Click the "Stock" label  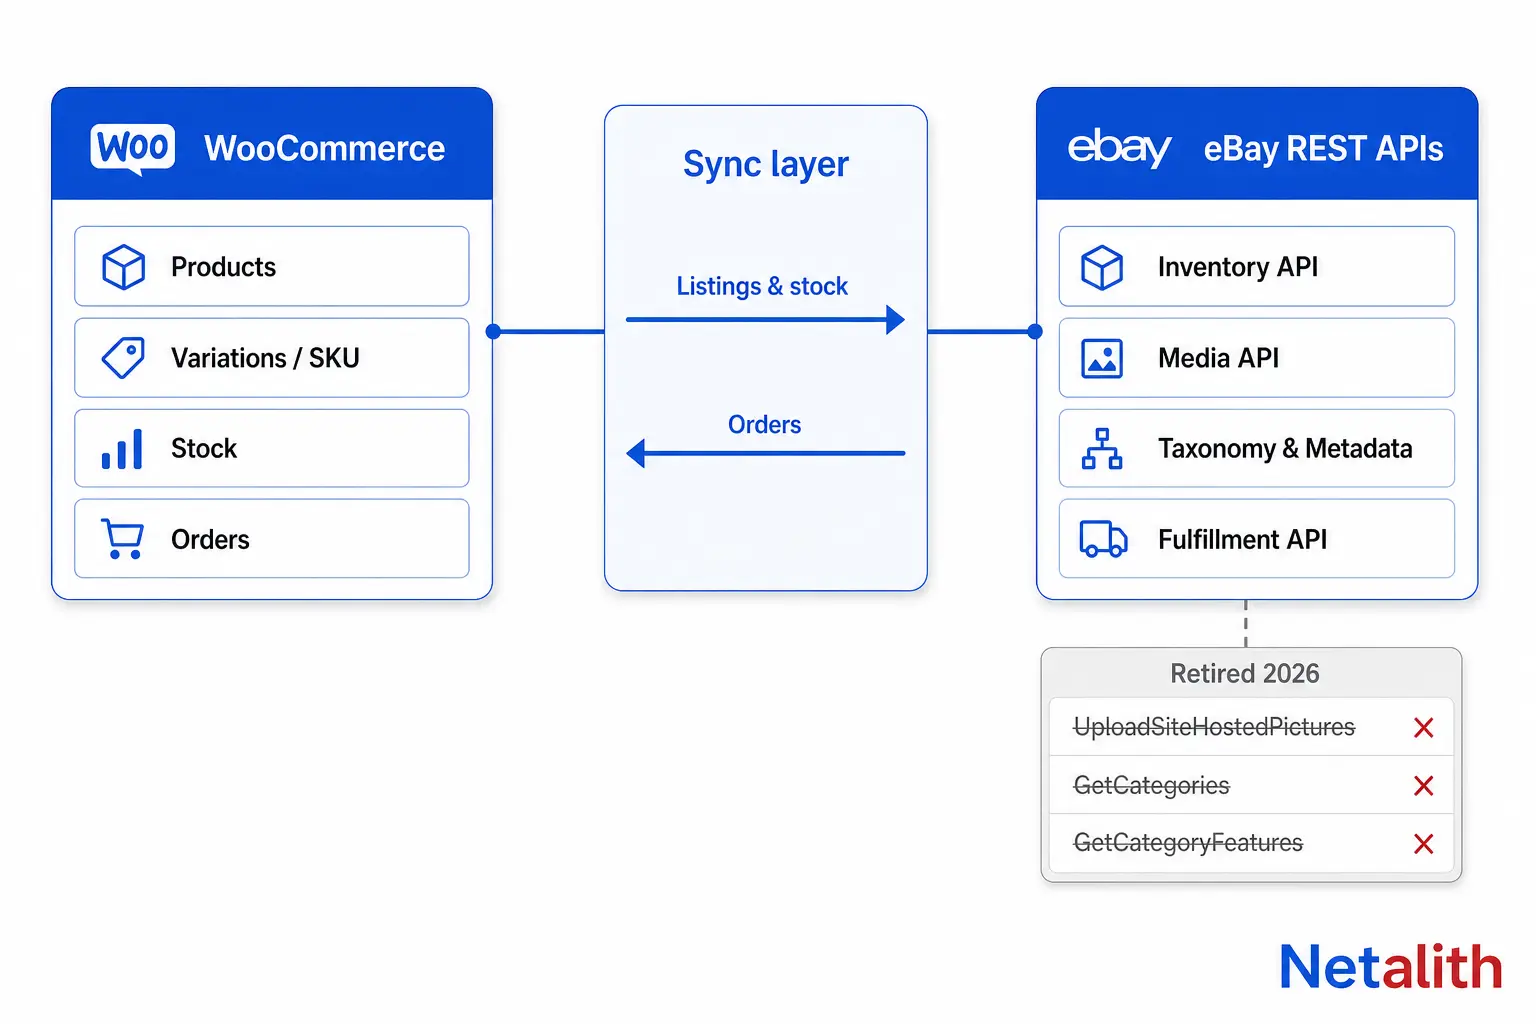click(x=204, y=449)
